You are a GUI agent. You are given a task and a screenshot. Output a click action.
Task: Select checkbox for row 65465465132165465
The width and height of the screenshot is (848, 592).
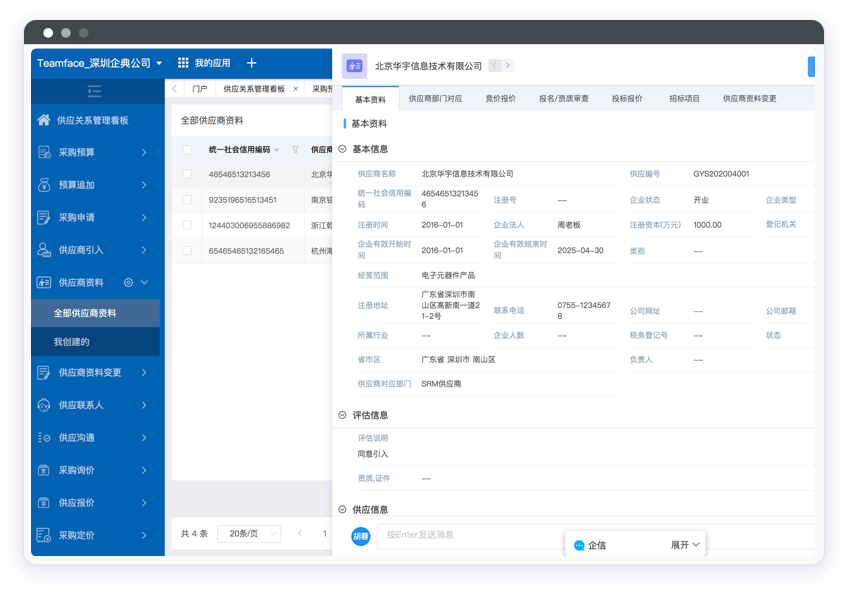click(x=187, y=251)
